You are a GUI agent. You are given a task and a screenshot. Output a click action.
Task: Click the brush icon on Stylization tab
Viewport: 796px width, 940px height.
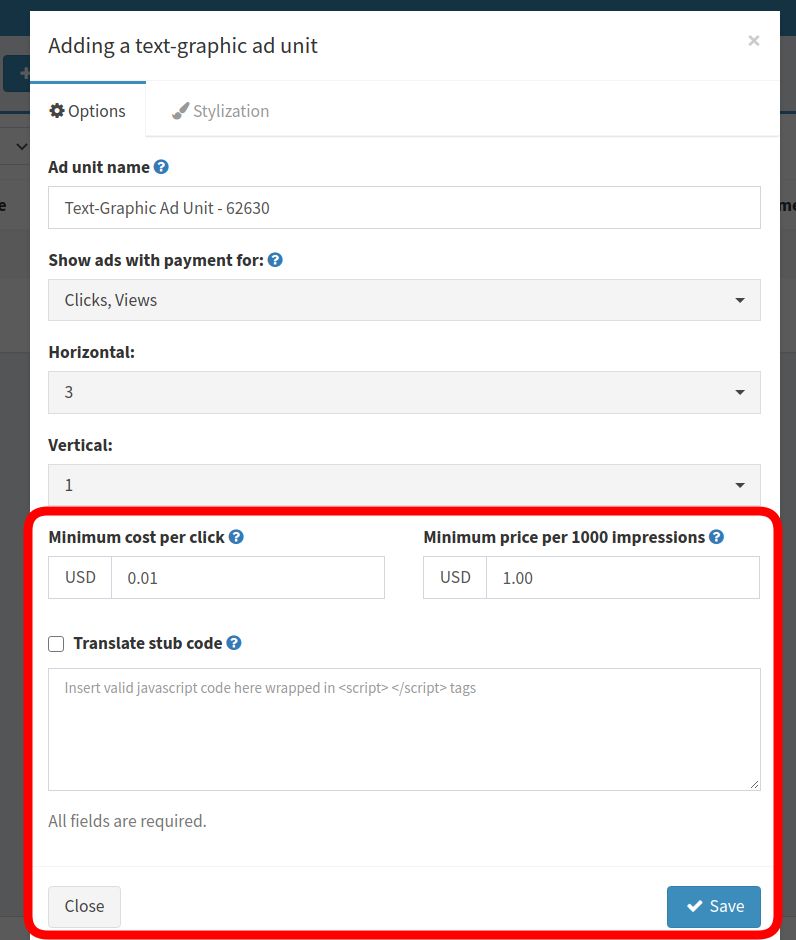pos(180,110)
